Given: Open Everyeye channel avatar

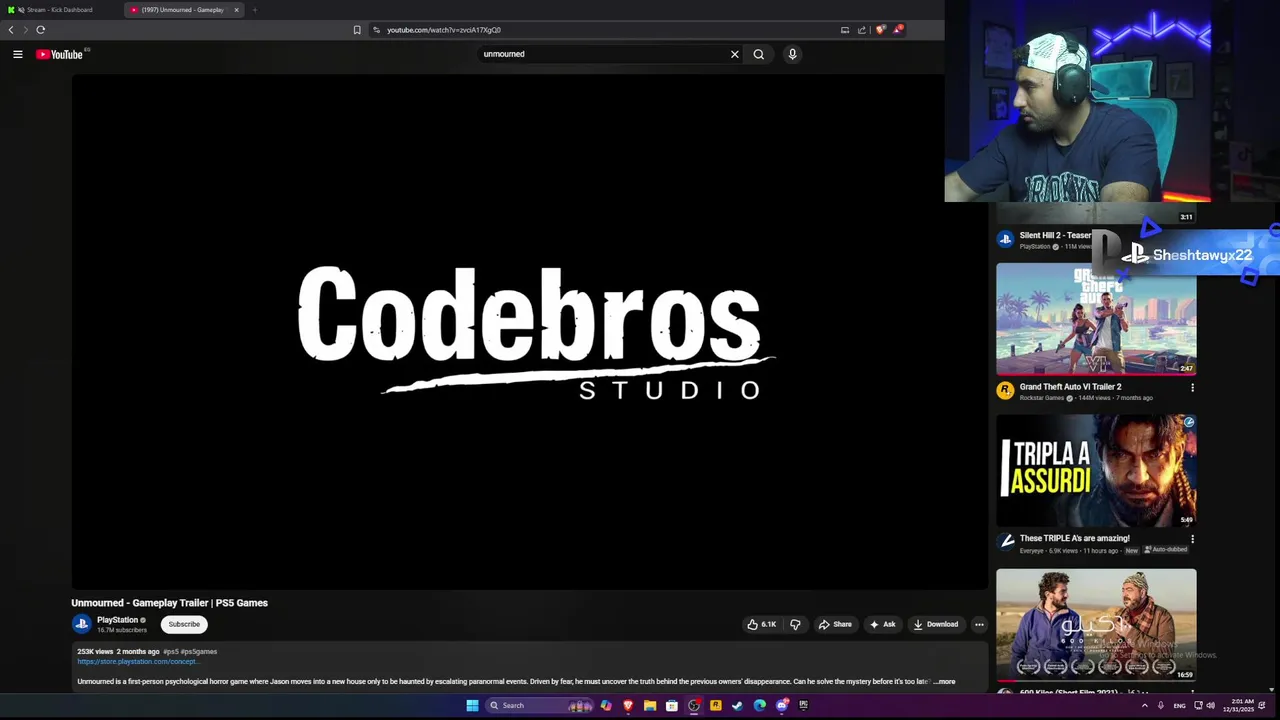Looking at the screenshot, I should coord(1005,543).
